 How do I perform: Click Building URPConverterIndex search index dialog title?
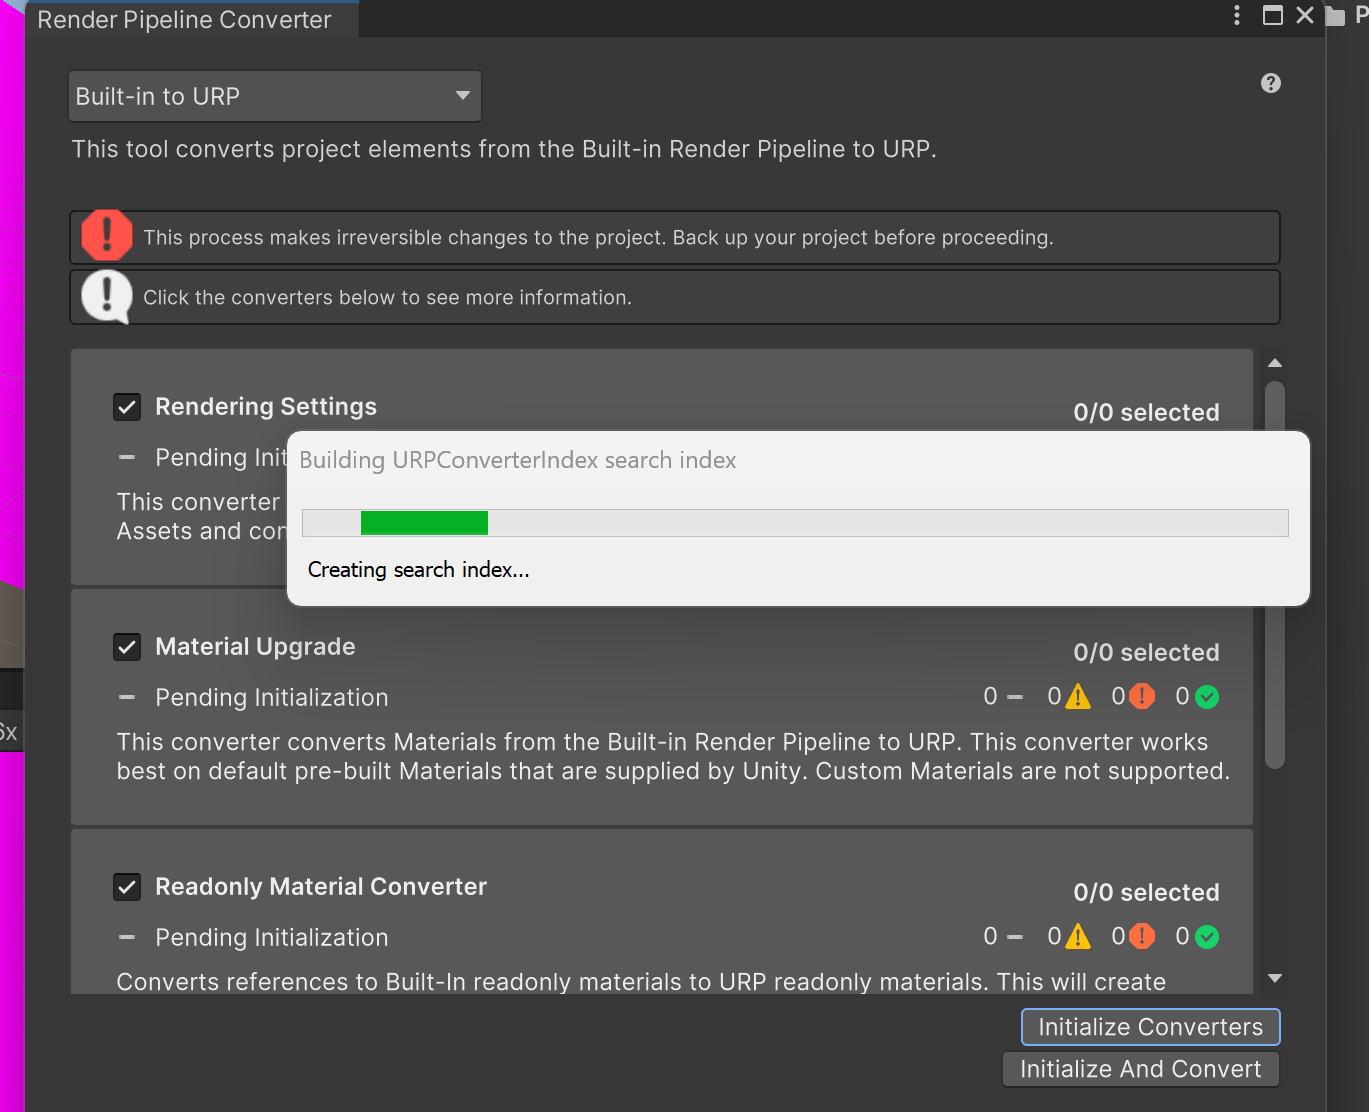click(518, 460)
